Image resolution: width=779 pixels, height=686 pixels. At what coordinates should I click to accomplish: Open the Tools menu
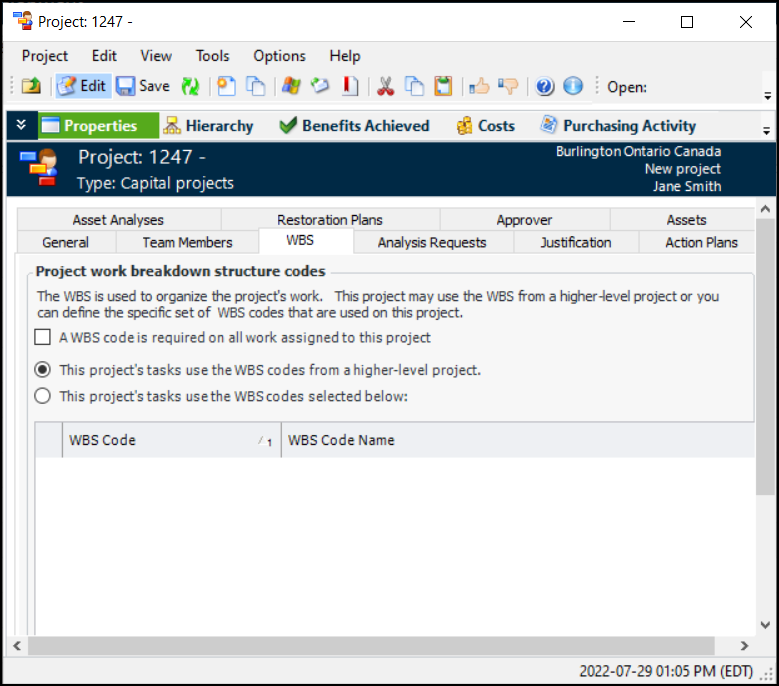tap(212, 56)
